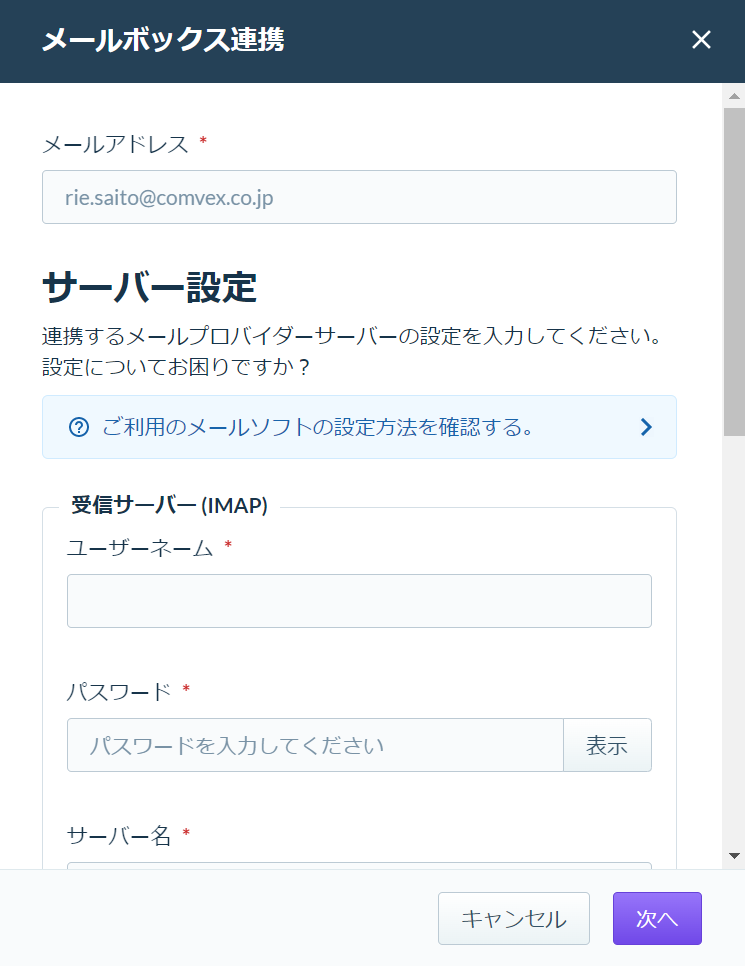
Task: Show password with 表示 button
Action: coord(607,745)
